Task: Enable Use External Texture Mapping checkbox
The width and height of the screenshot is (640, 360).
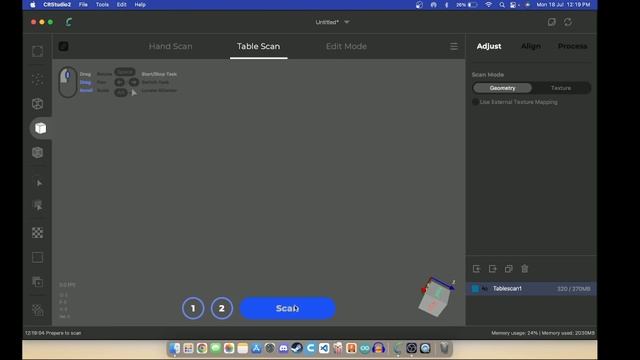Action: 475,102
